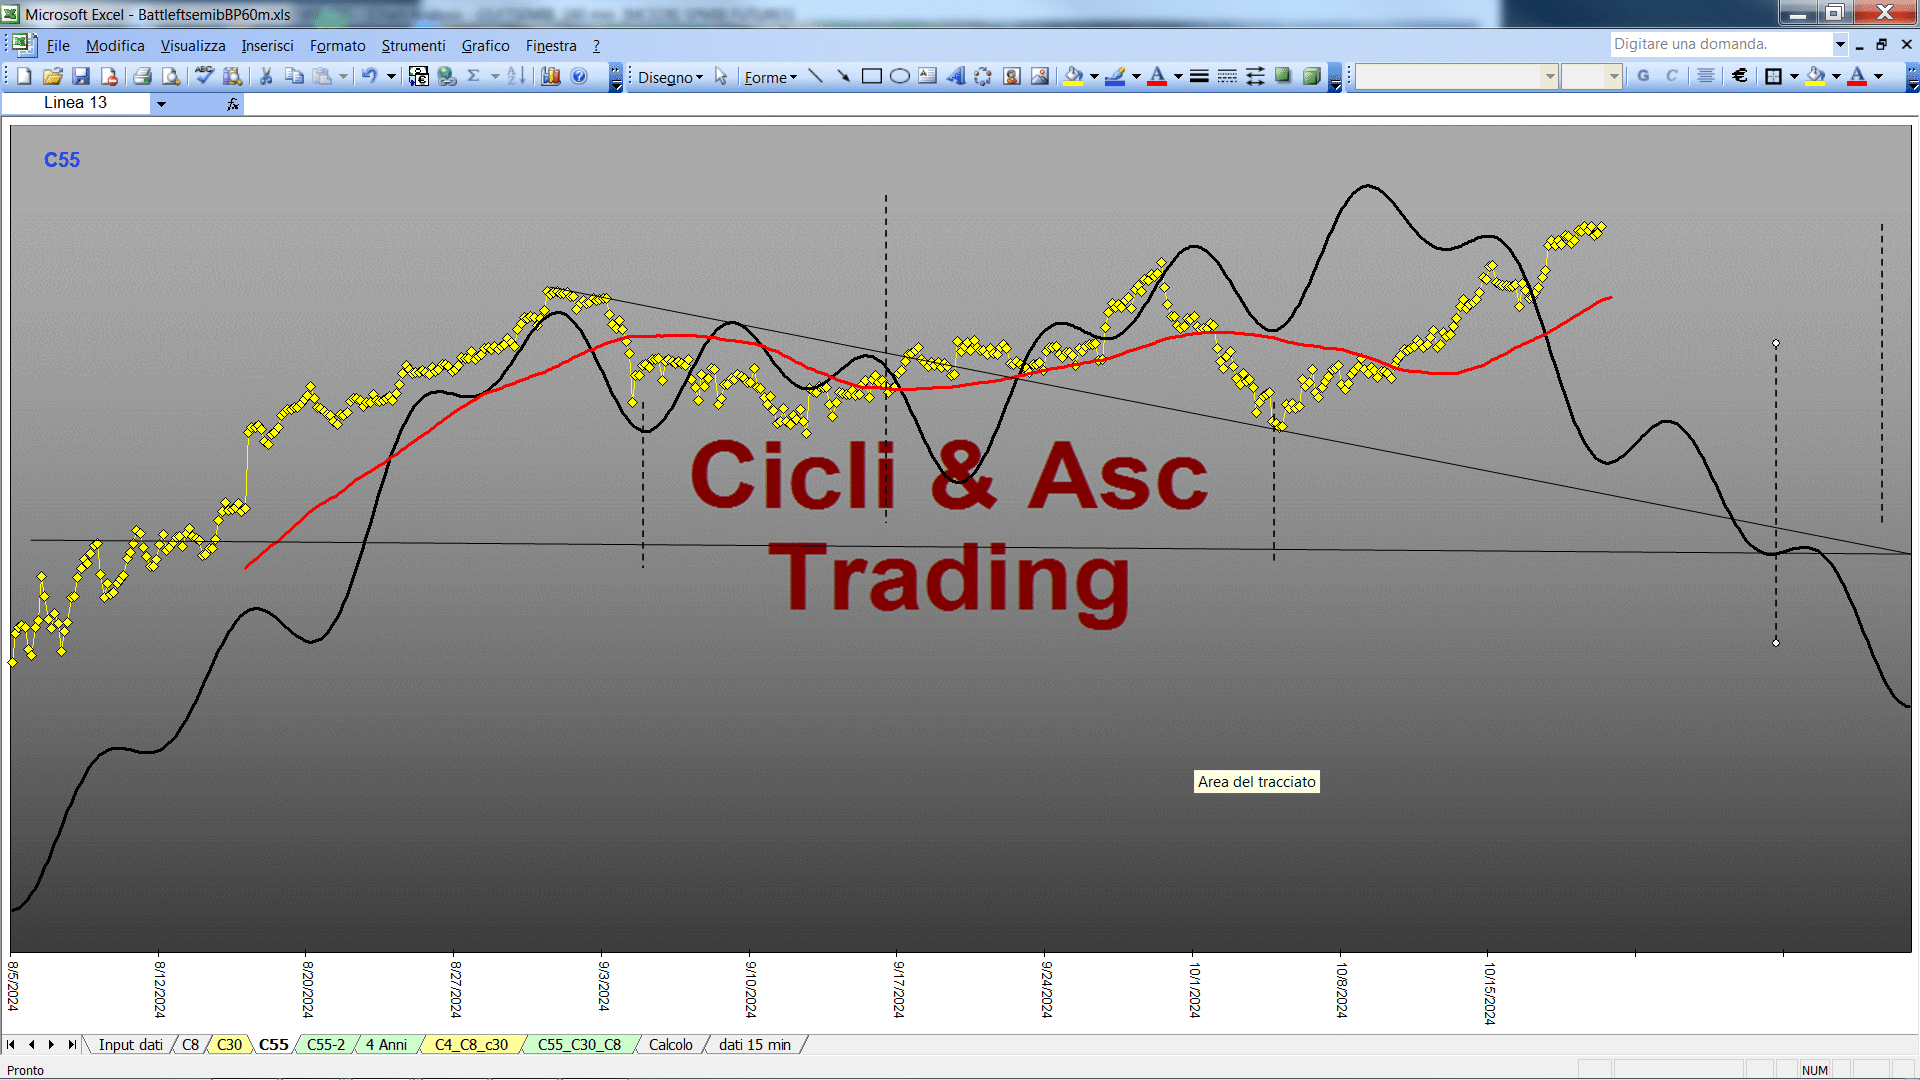The image size is (1920, 1080).
Task: Click the Cut scissors icon
Action: click(x=266, y=76)
